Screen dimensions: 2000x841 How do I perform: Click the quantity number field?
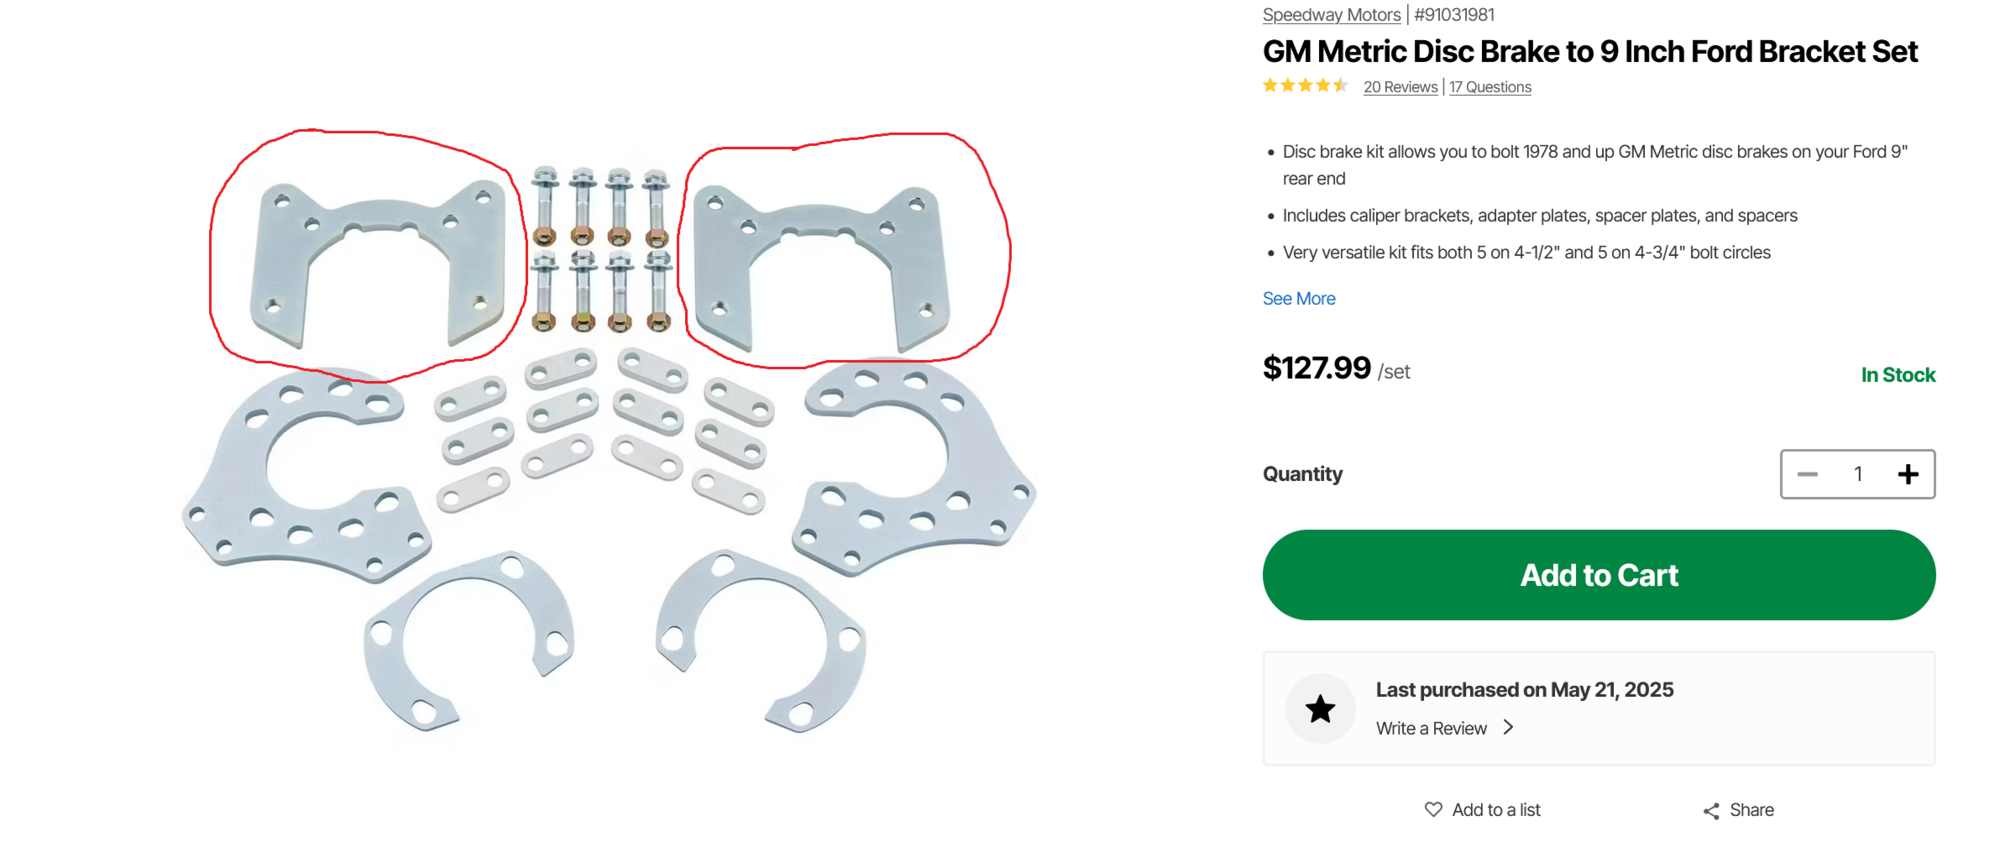tap(1858, 474)
